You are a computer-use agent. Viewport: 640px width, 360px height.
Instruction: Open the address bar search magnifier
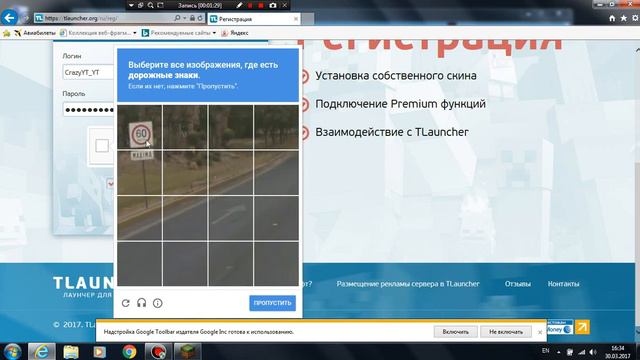(177, 18)
